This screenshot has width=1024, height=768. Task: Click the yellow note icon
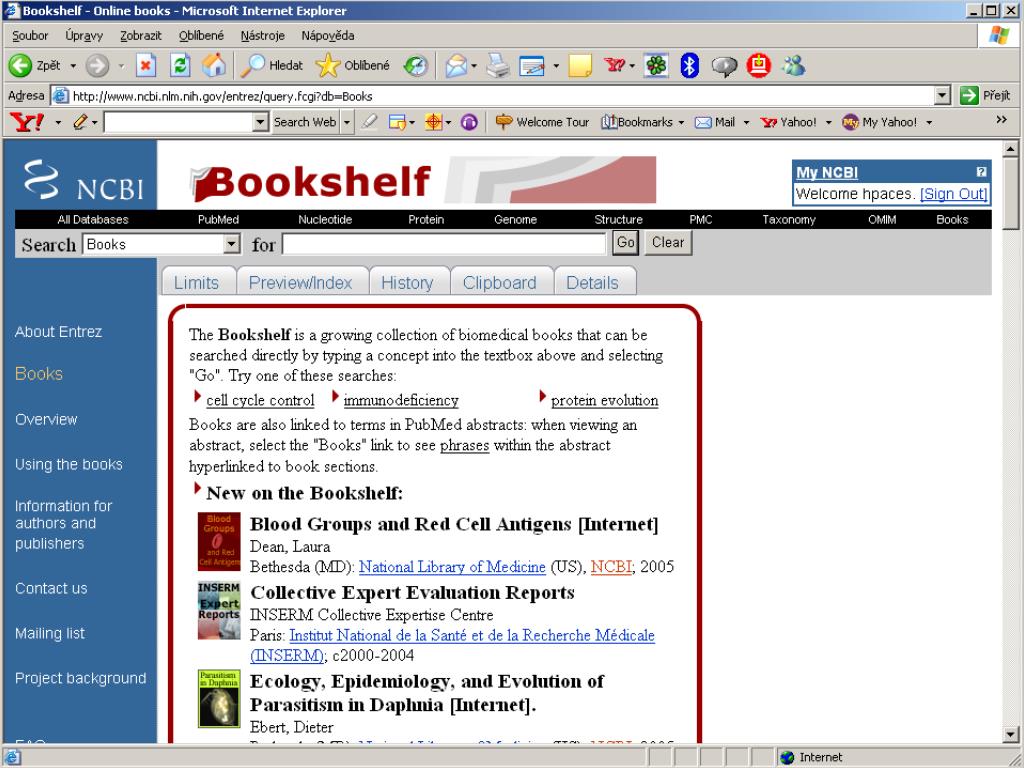point(580,65)
